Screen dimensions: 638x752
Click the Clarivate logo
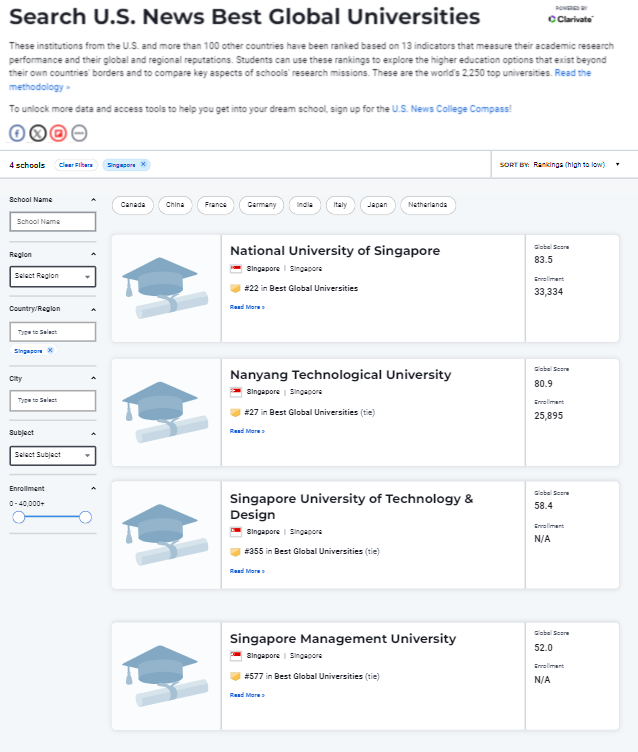click(x=571, y=19)
